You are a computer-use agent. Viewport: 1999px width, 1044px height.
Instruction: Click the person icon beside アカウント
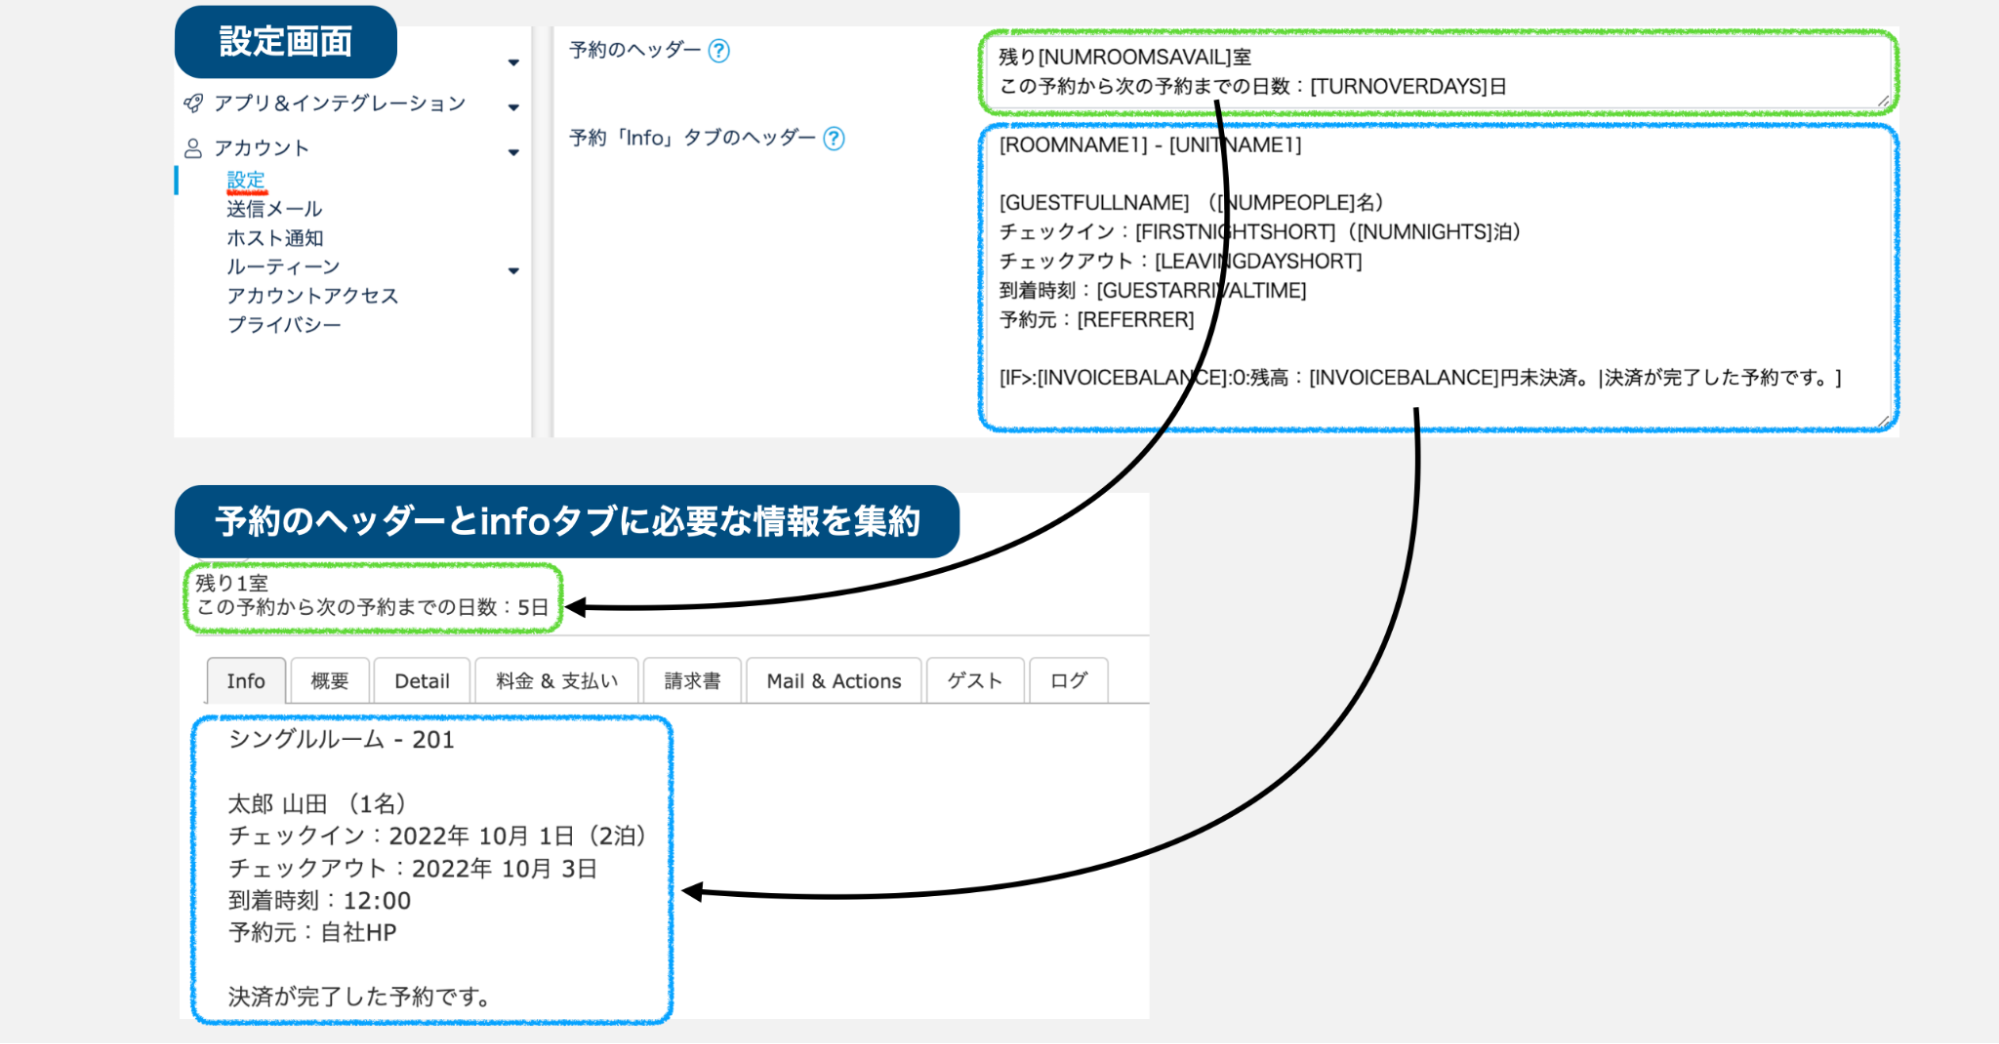193,148
